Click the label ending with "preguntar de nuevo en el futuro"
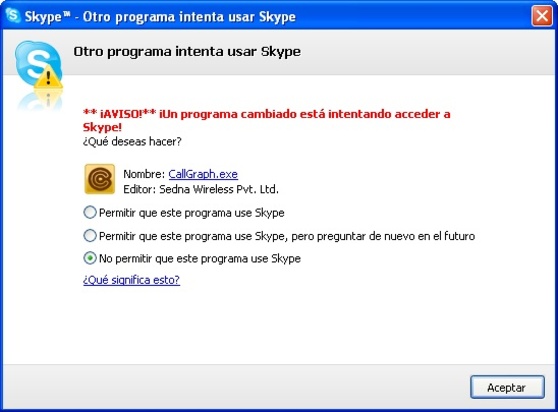 click(x=287, y=236)
